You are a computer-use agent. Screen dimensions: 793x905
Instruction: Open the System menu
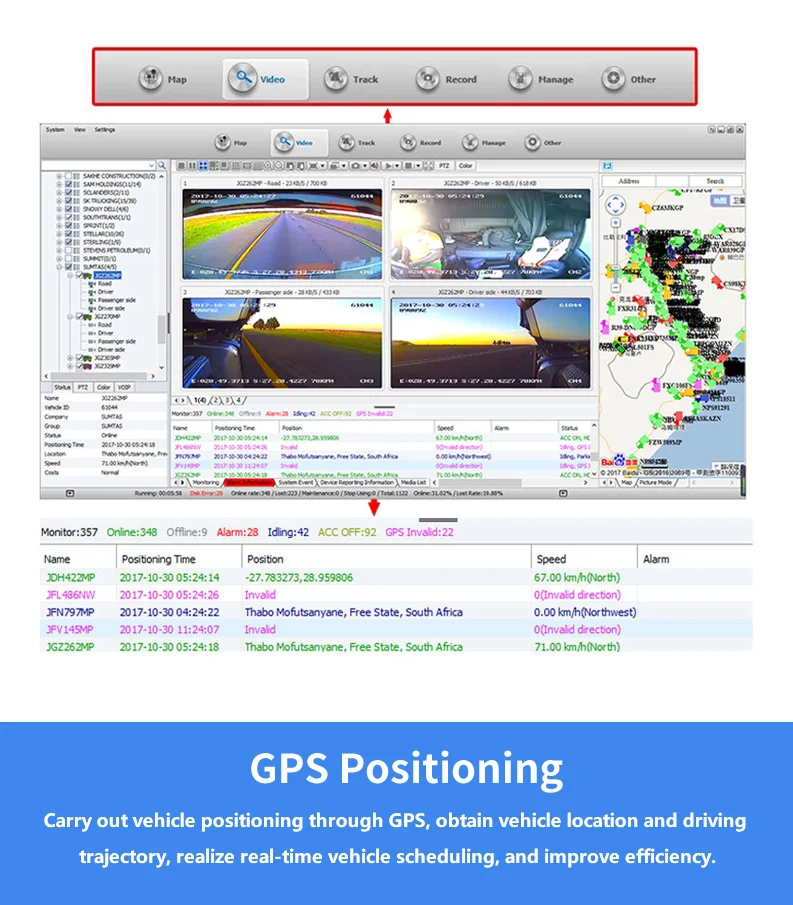click(55, 129)
